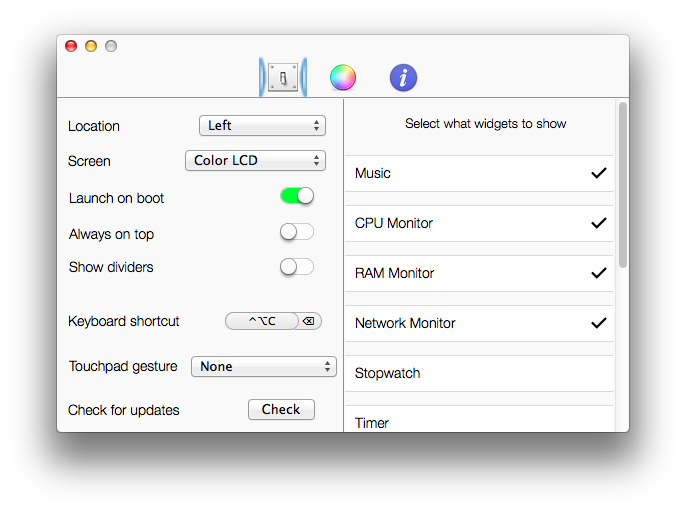Click the Music widget label
The height and width of the screenshot is (511, 686).
pos(373,173)
